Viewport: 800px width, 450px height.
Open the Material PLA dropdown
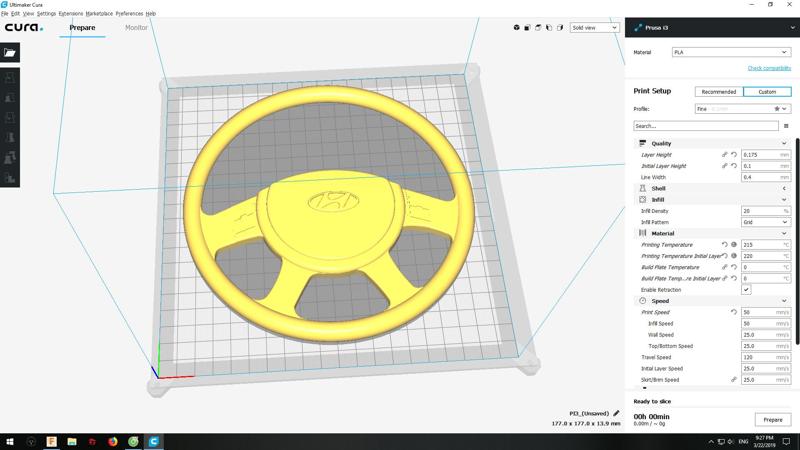[x=731, y=52]
